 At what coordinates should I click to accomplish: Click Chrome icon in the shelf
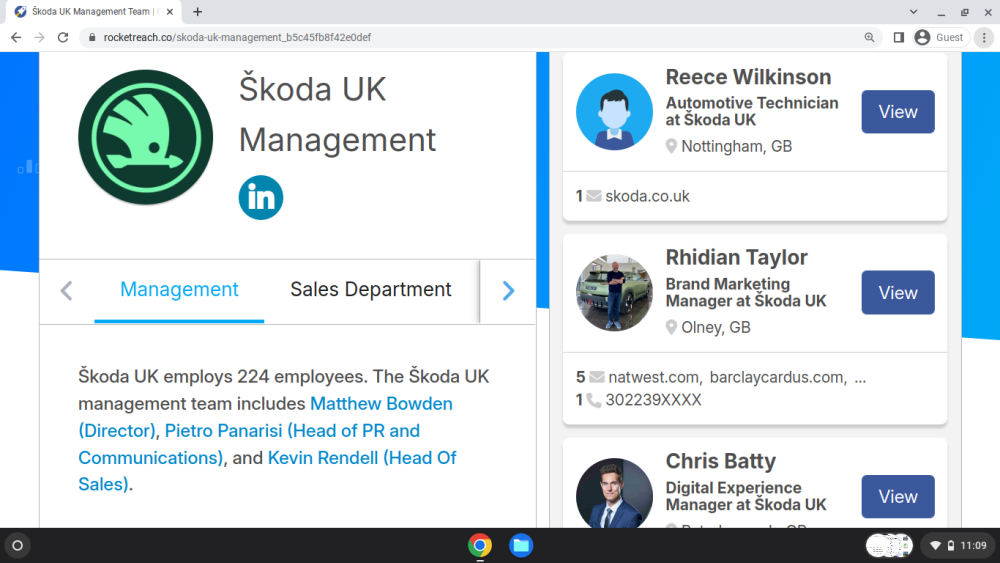click(x=480, y=545)
